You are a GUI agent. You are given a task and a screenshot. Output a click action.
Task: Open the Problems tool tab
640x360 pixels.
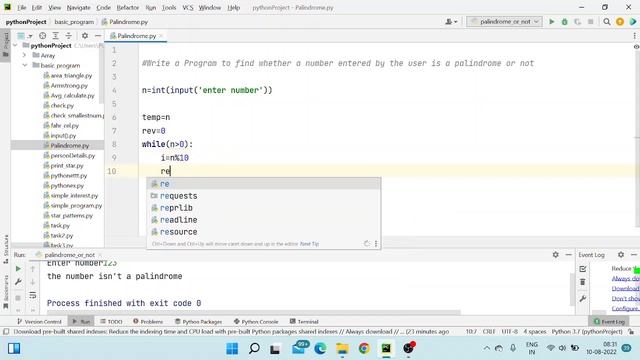148,322
